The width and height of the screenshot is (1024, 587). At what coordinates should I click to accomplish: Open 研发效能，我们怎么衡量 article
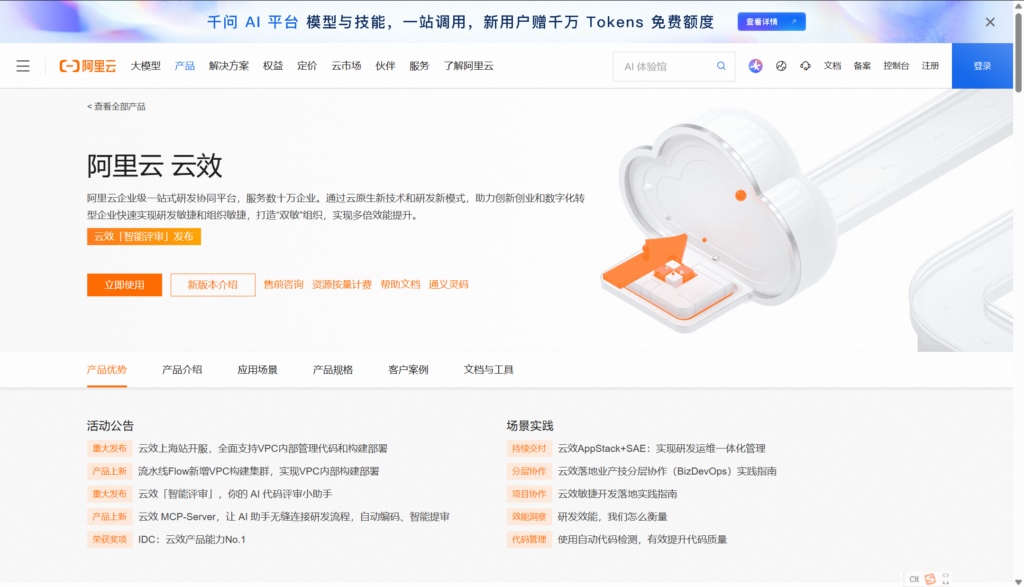pos(612,517)
